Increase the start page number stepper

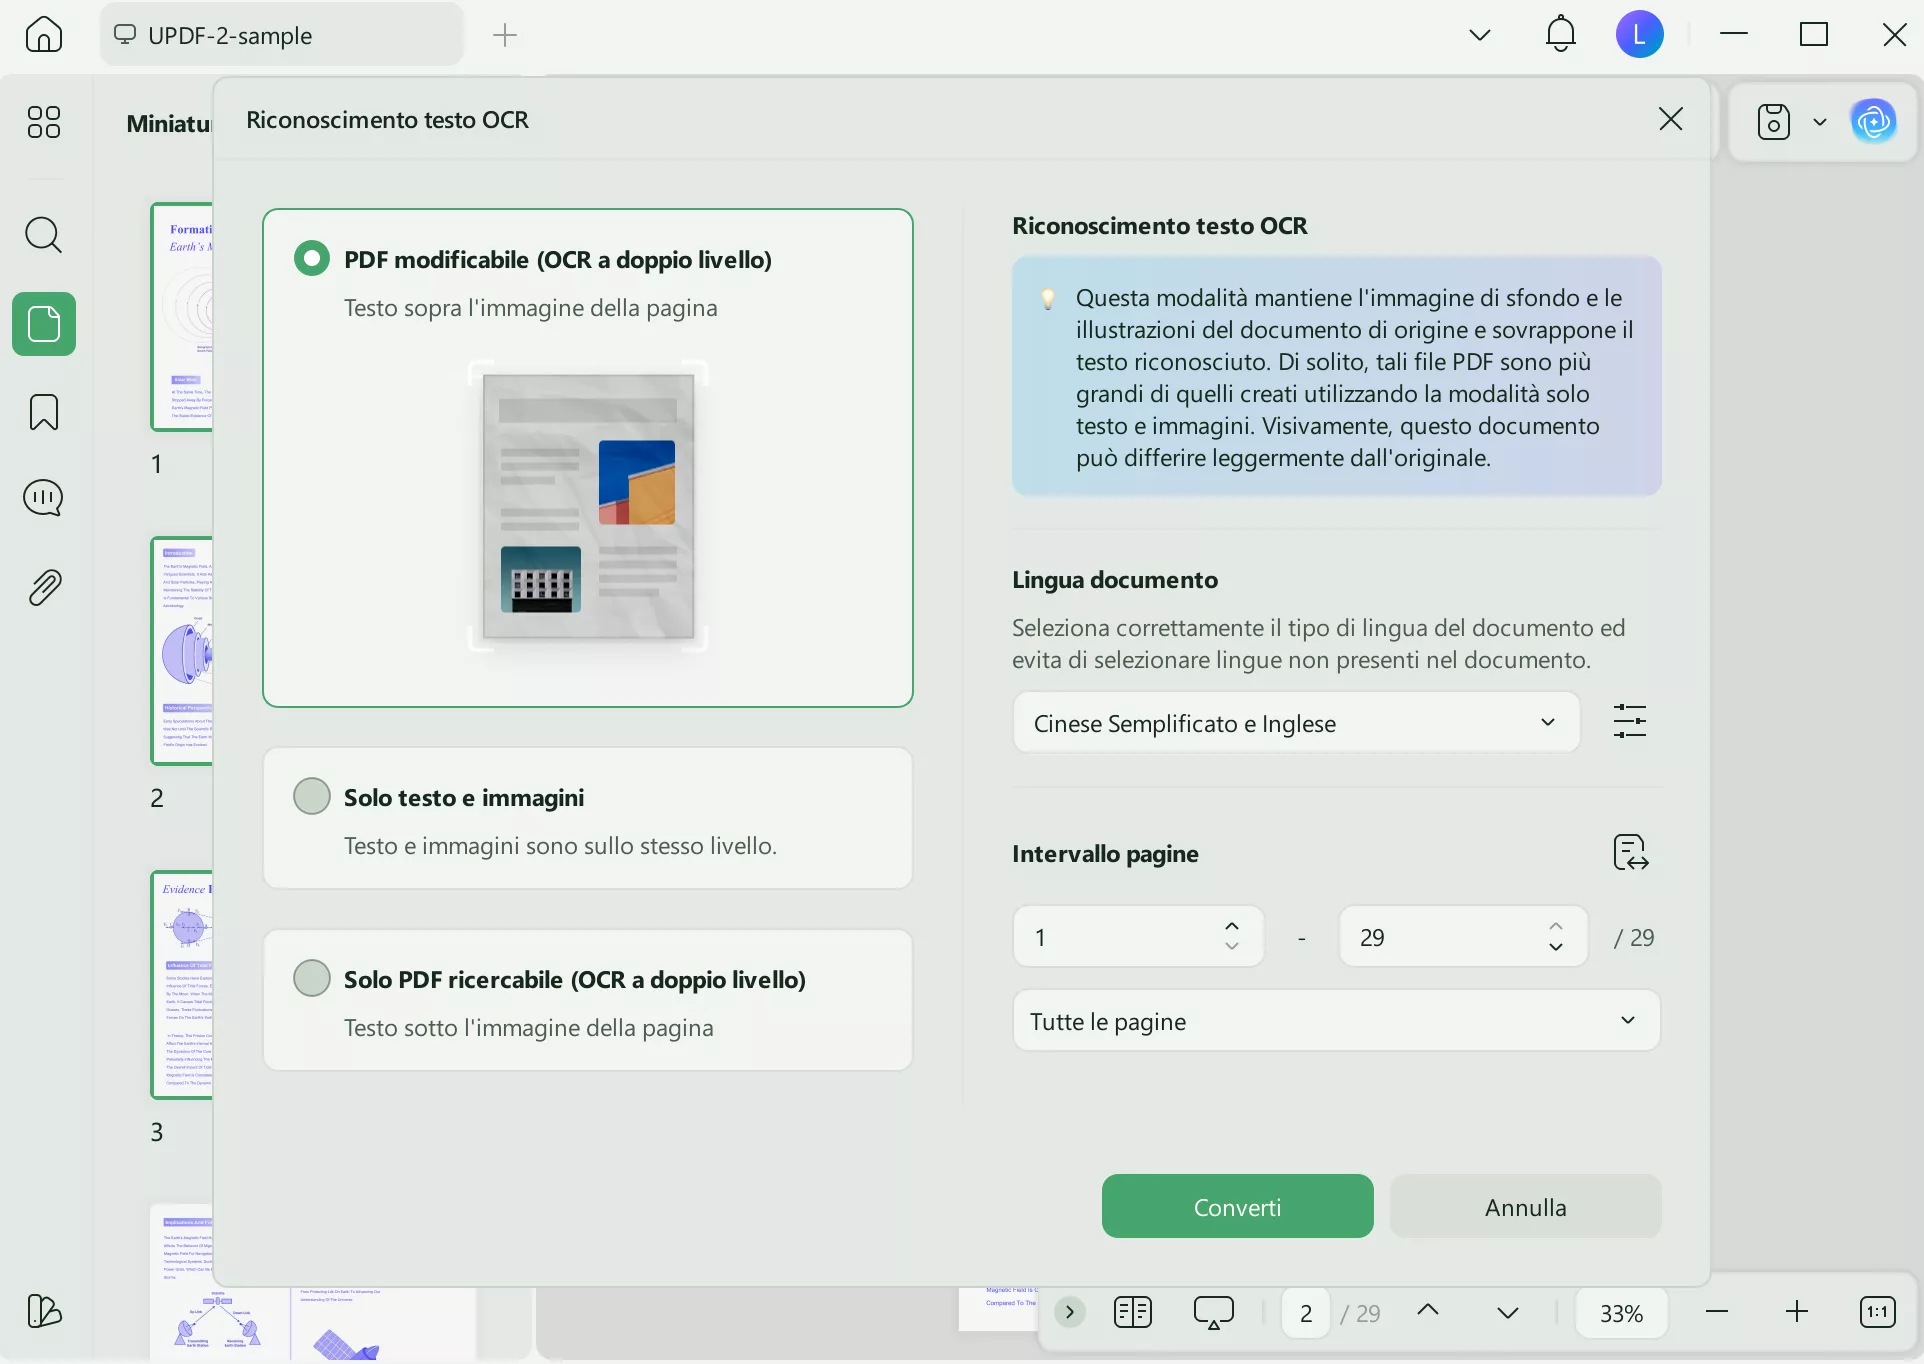coord(1232,926)
